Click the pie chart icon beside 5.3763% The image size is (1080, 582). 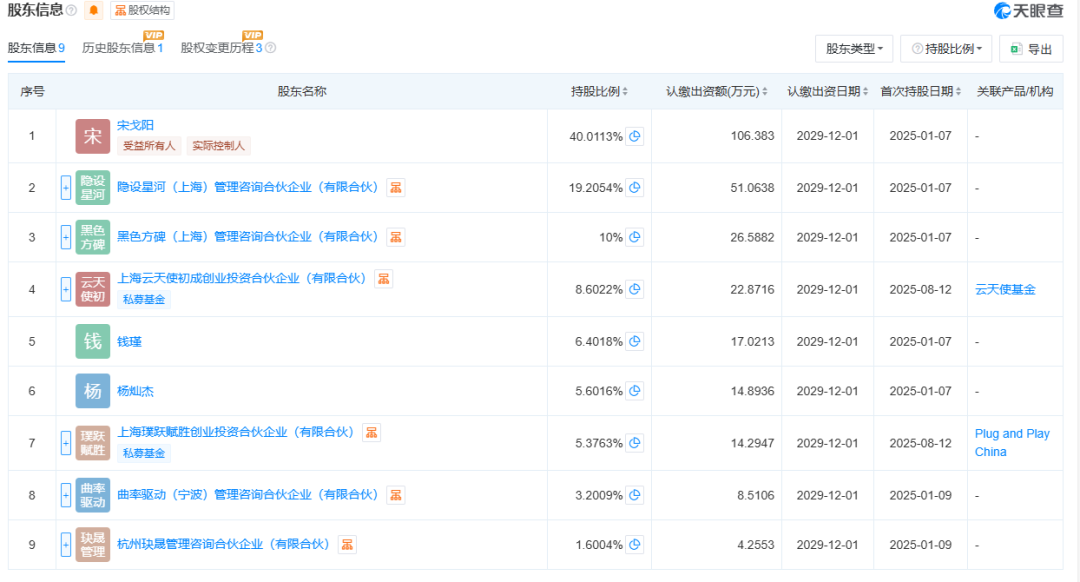[634, 443]
